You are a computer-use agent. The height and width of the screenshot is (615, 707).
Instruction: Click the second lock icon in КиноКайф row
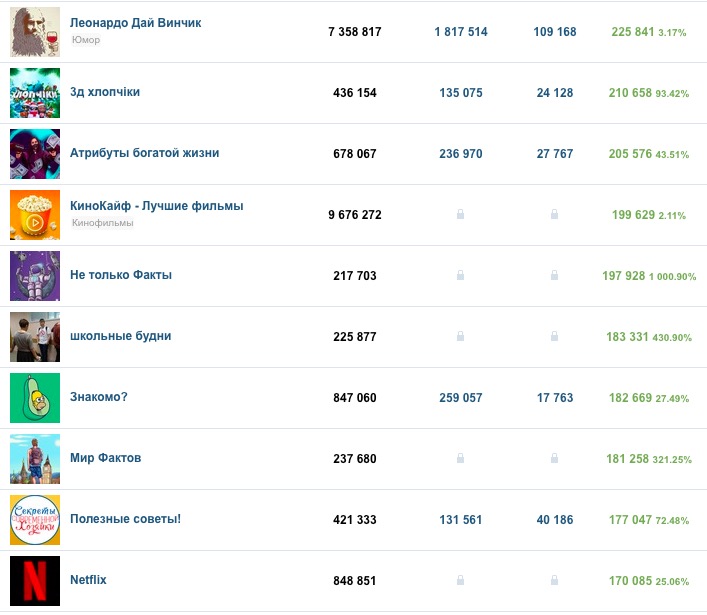[555, 215]
